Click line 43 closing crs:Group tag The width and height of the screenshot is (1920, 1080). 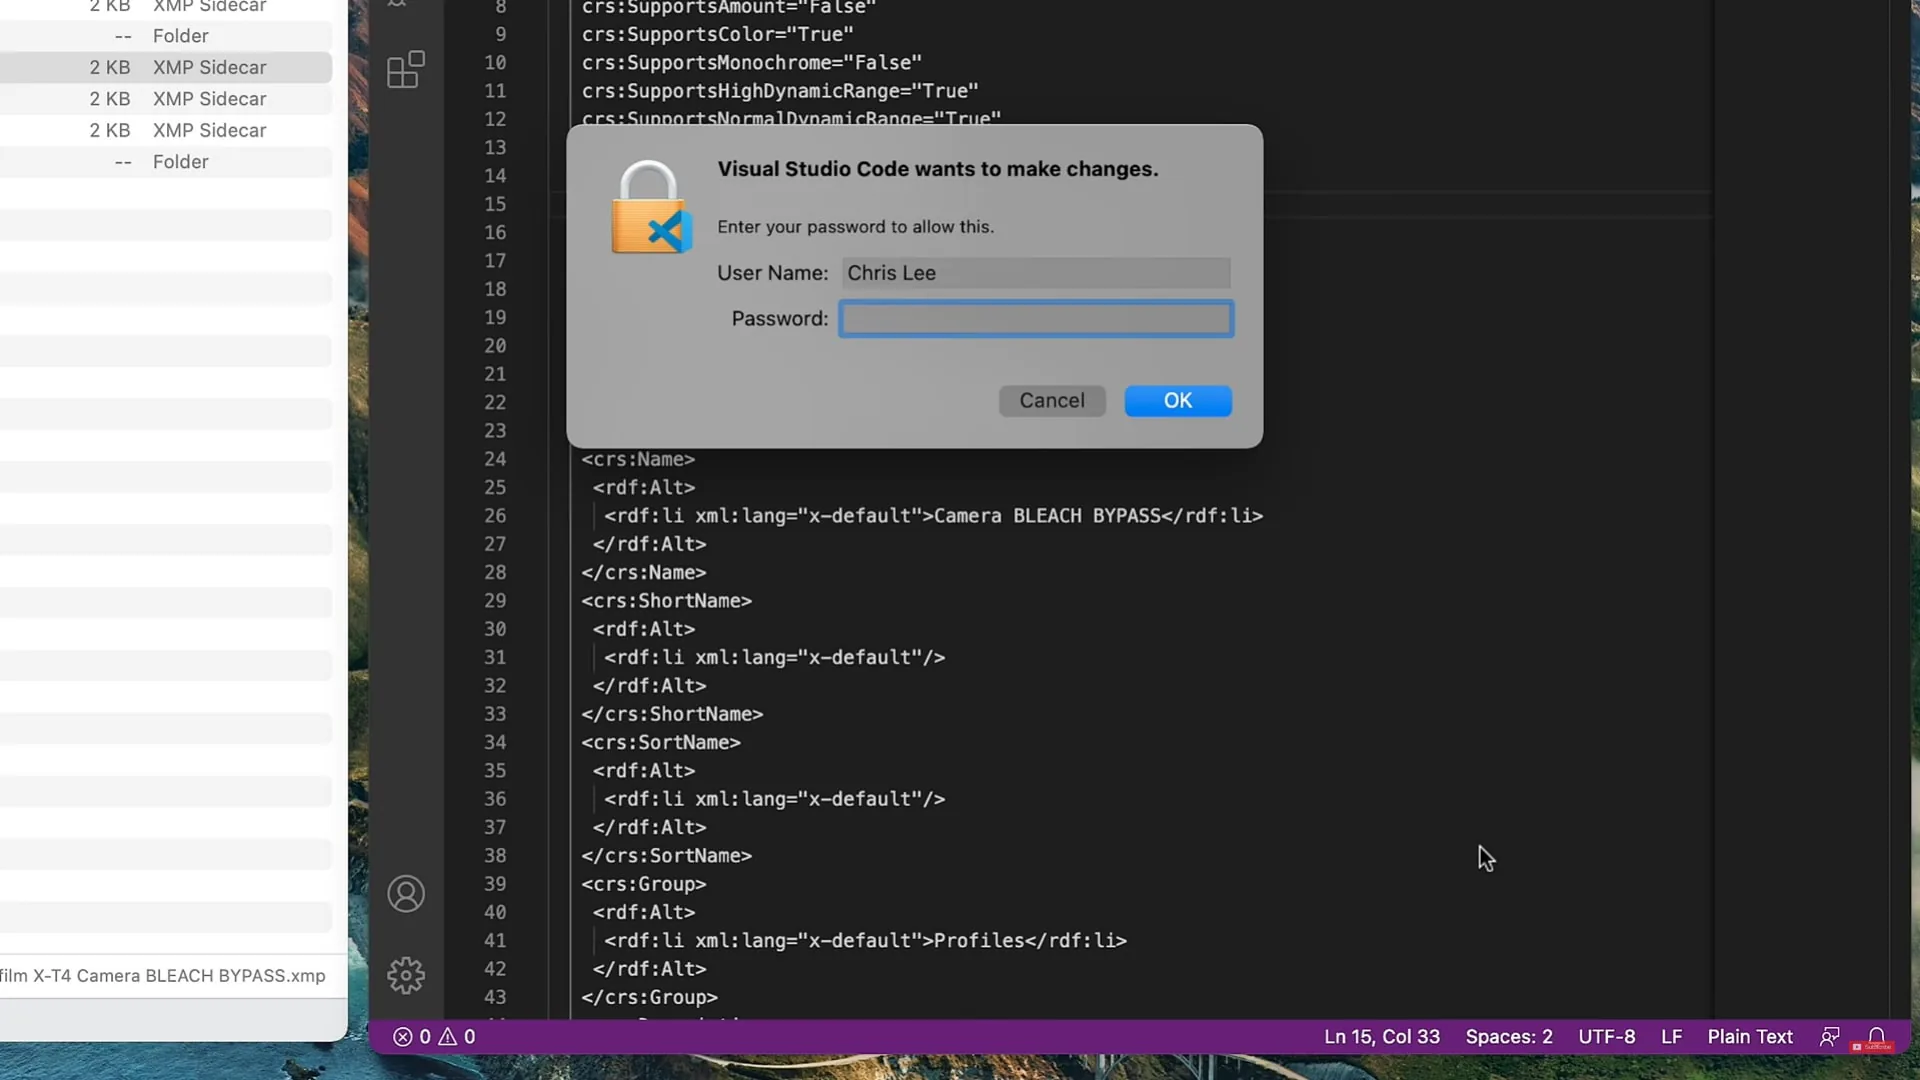650,998
